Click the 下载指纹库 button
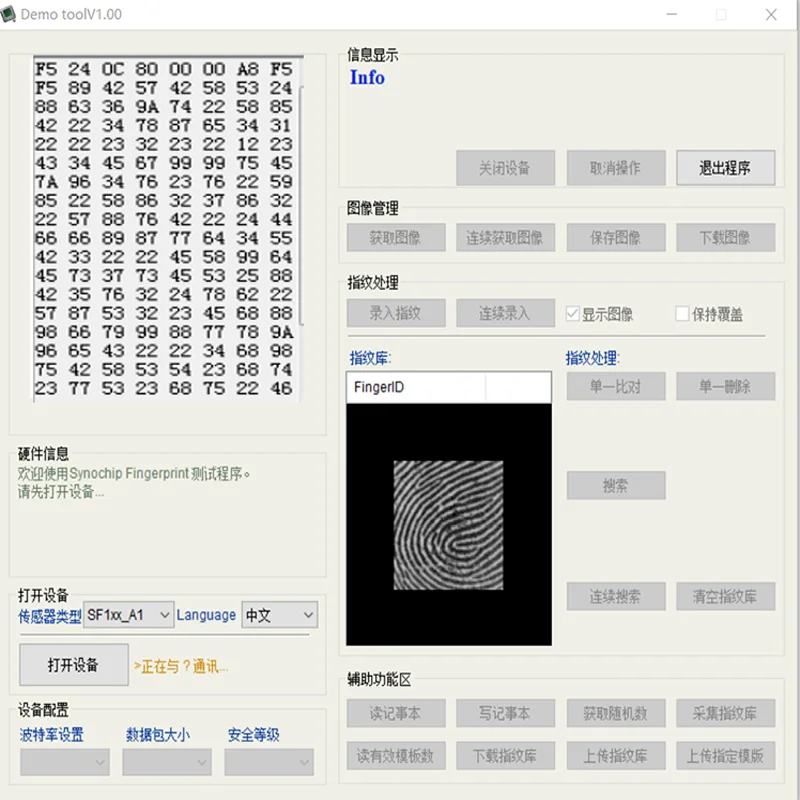 pos(505,756)
